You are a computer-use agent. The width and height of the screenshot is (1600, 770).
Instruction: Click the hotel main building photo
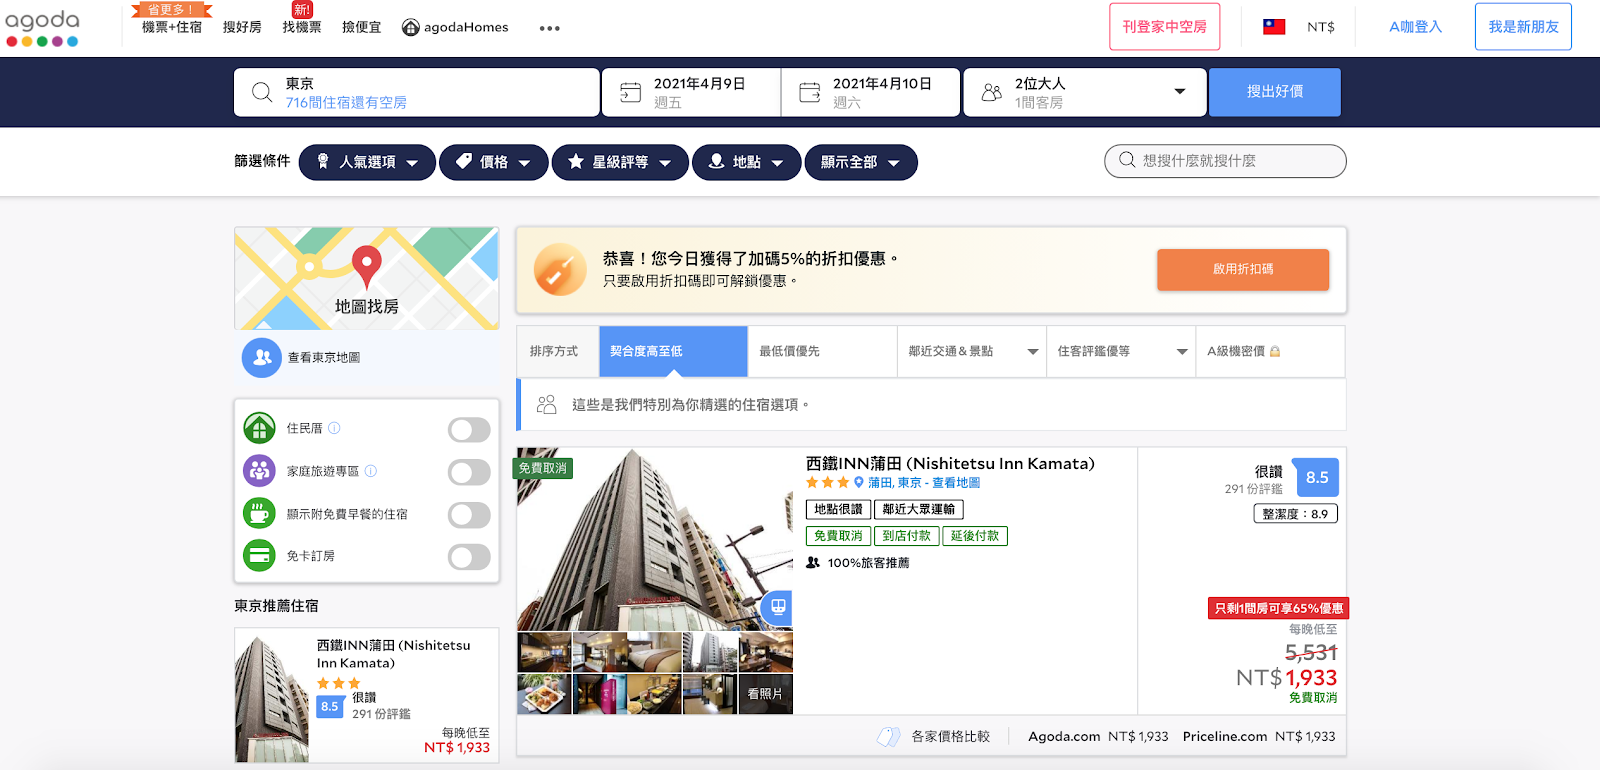click(655, 539)
